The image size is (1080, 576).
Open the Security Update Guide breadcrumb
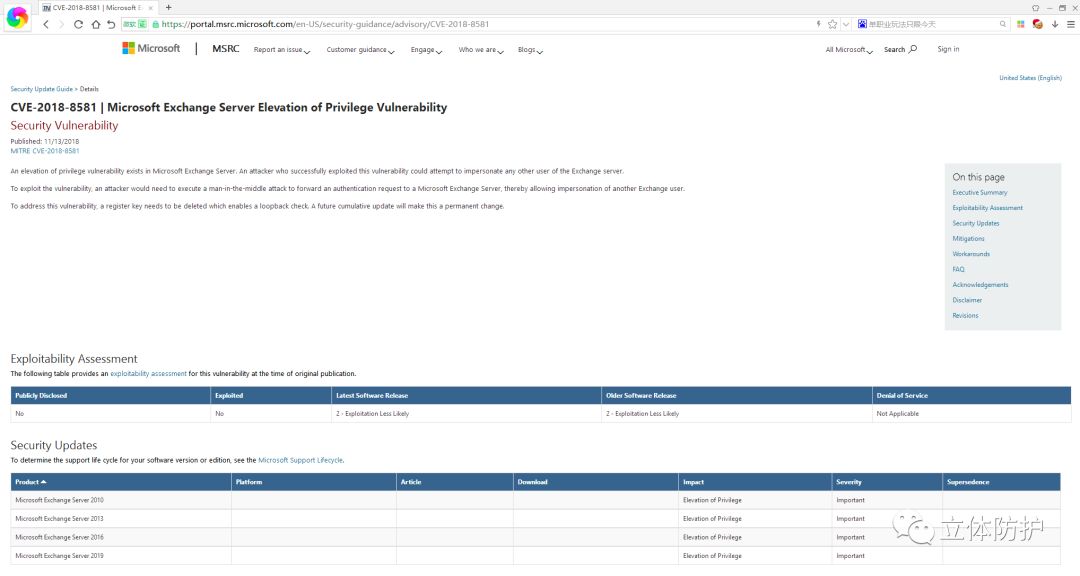41,89
